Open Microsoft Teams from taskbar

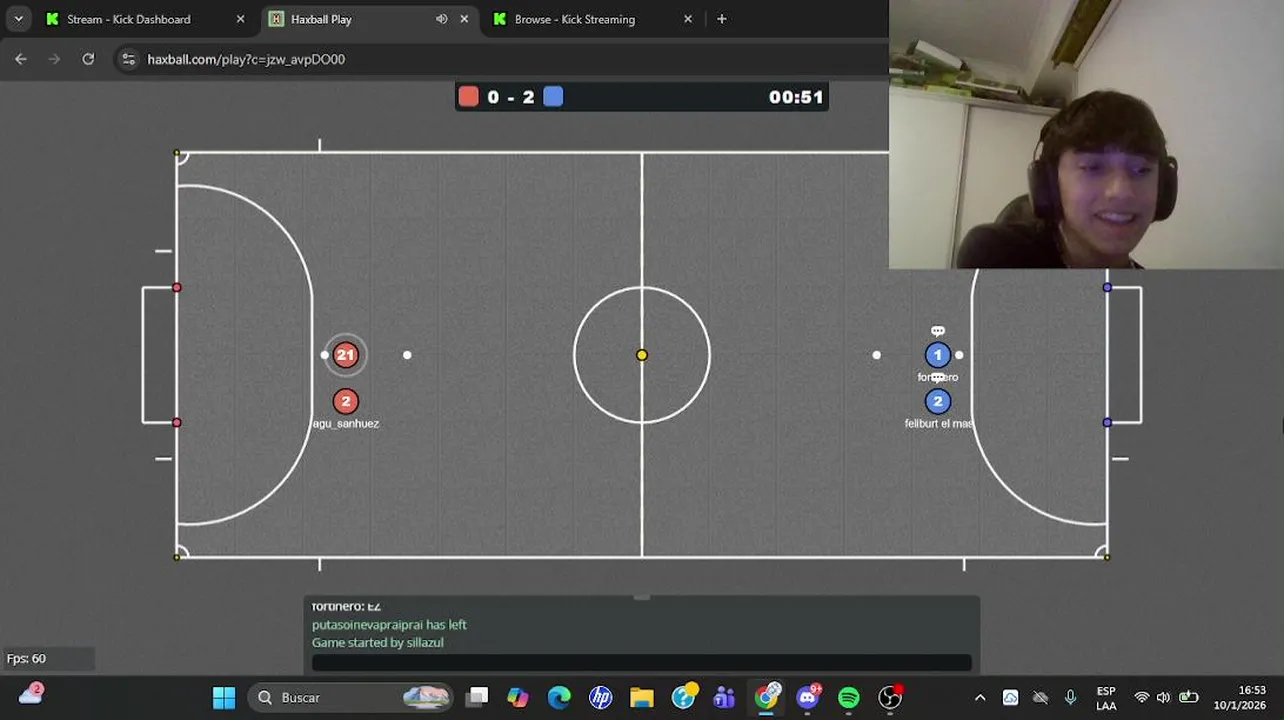[x=724, y=697]
